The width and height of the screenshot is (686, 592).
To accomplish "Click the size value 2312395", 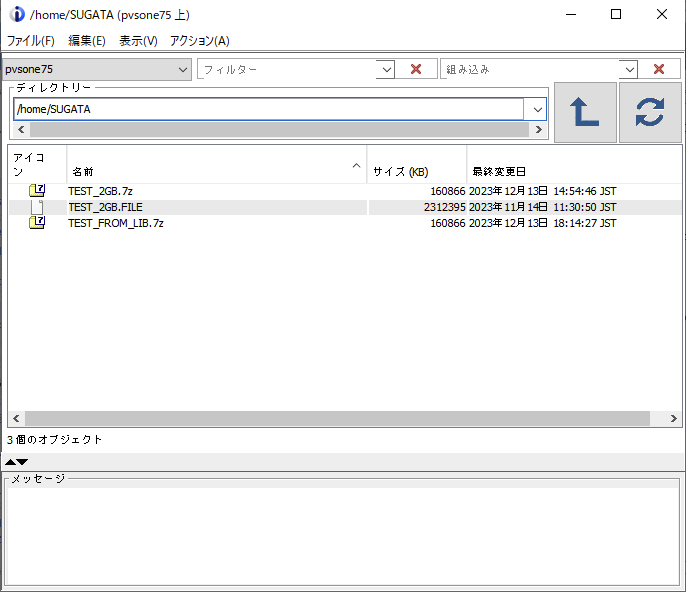I will [x=444, y=207].
